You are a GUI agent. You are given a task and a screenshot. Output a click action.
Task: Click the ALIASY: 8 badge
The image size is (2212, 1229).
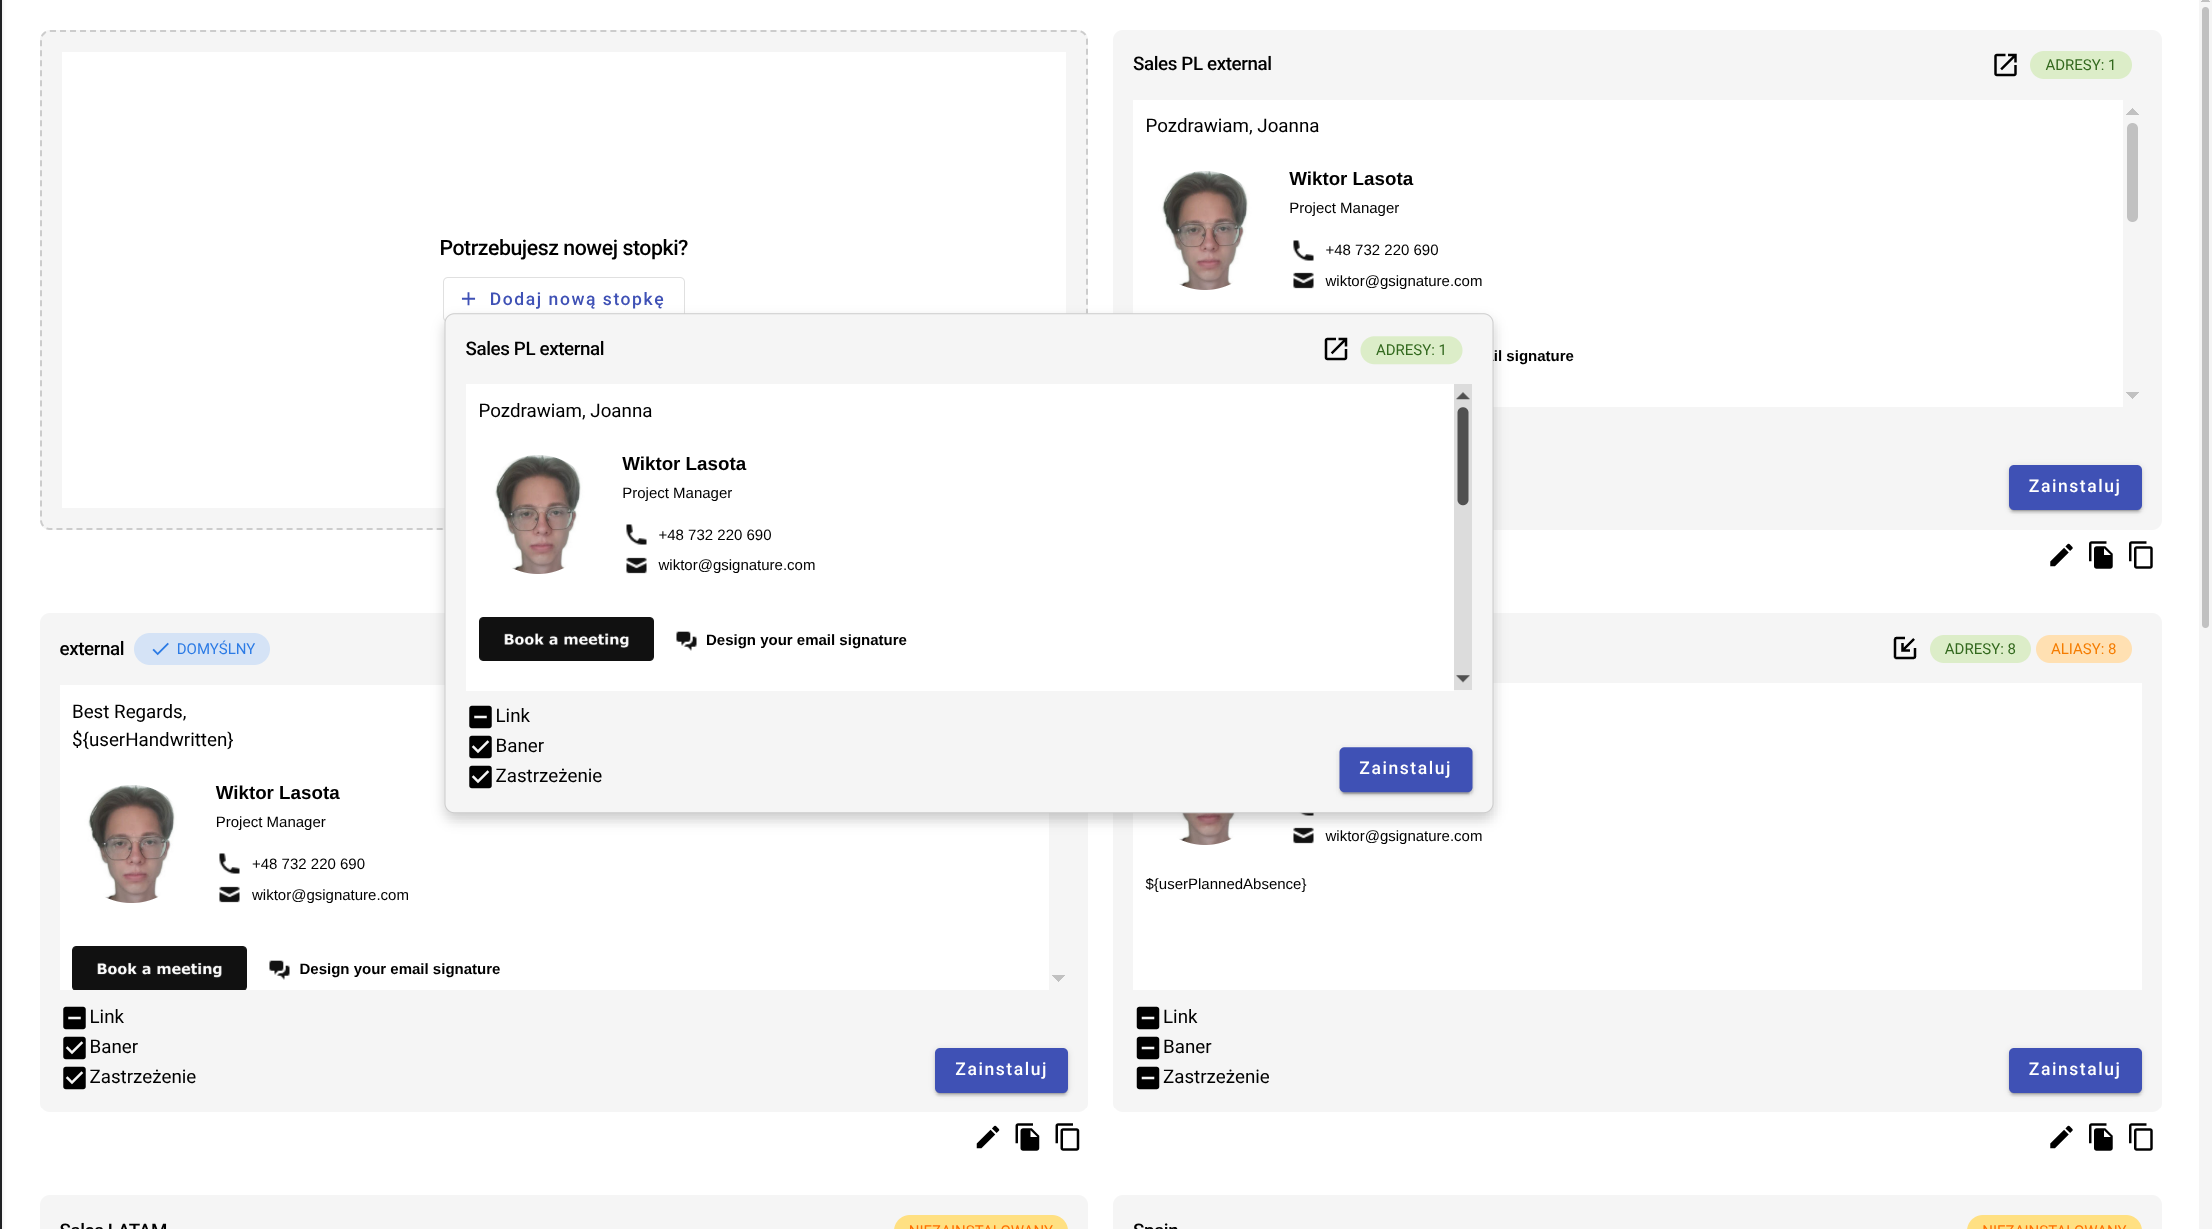(x=2083, y=649)
